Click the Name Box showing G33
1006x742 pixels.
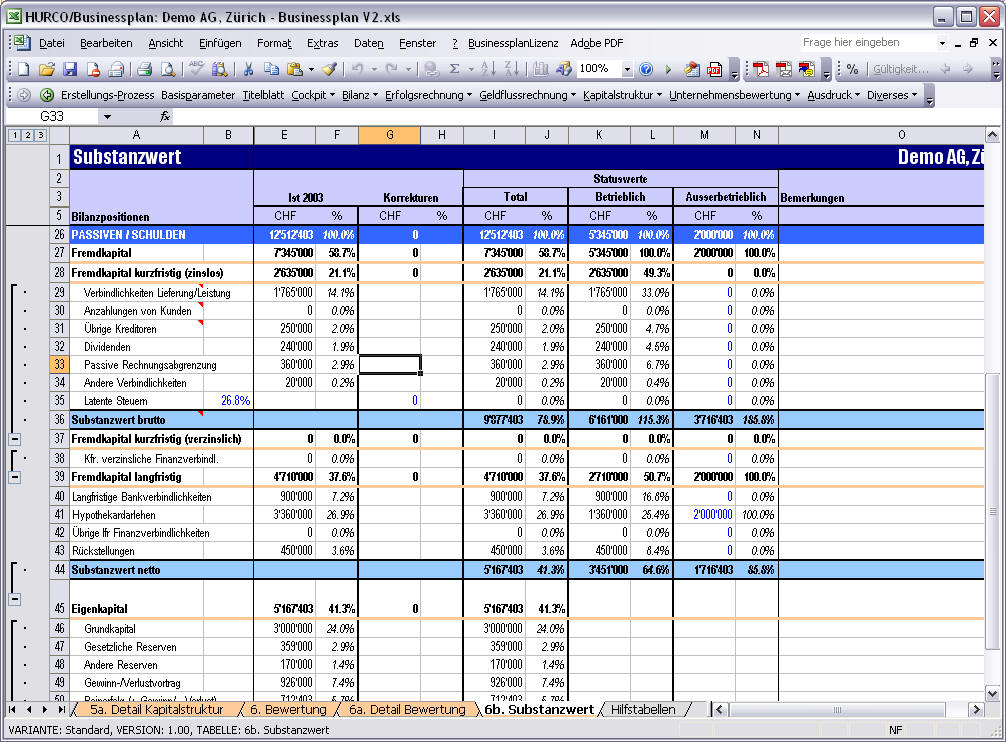point(53,116)
